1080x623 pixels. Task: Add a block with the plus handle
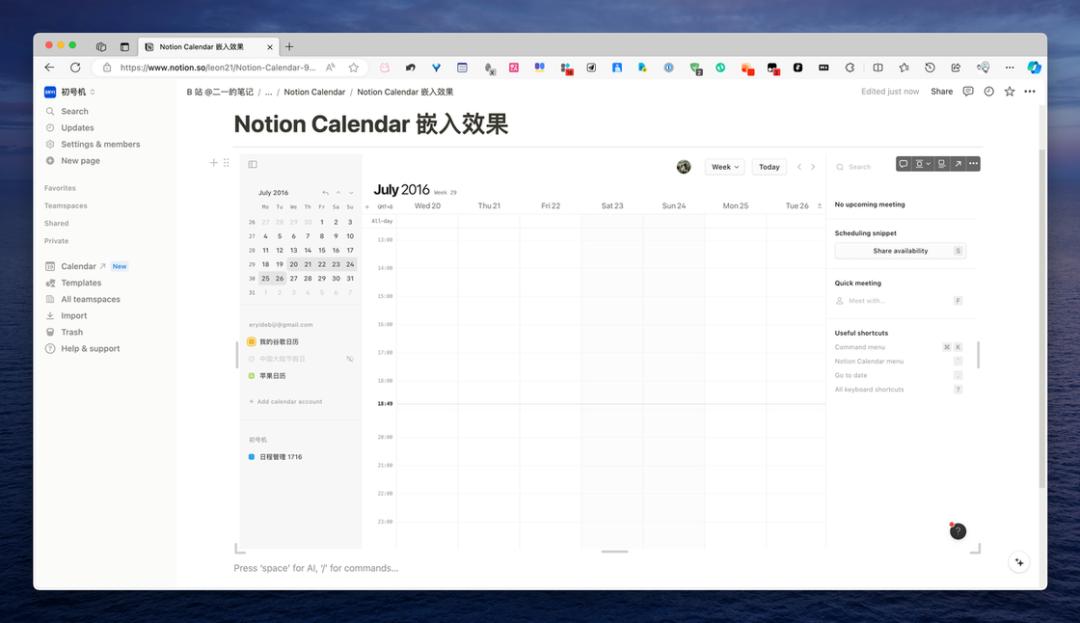214,162
